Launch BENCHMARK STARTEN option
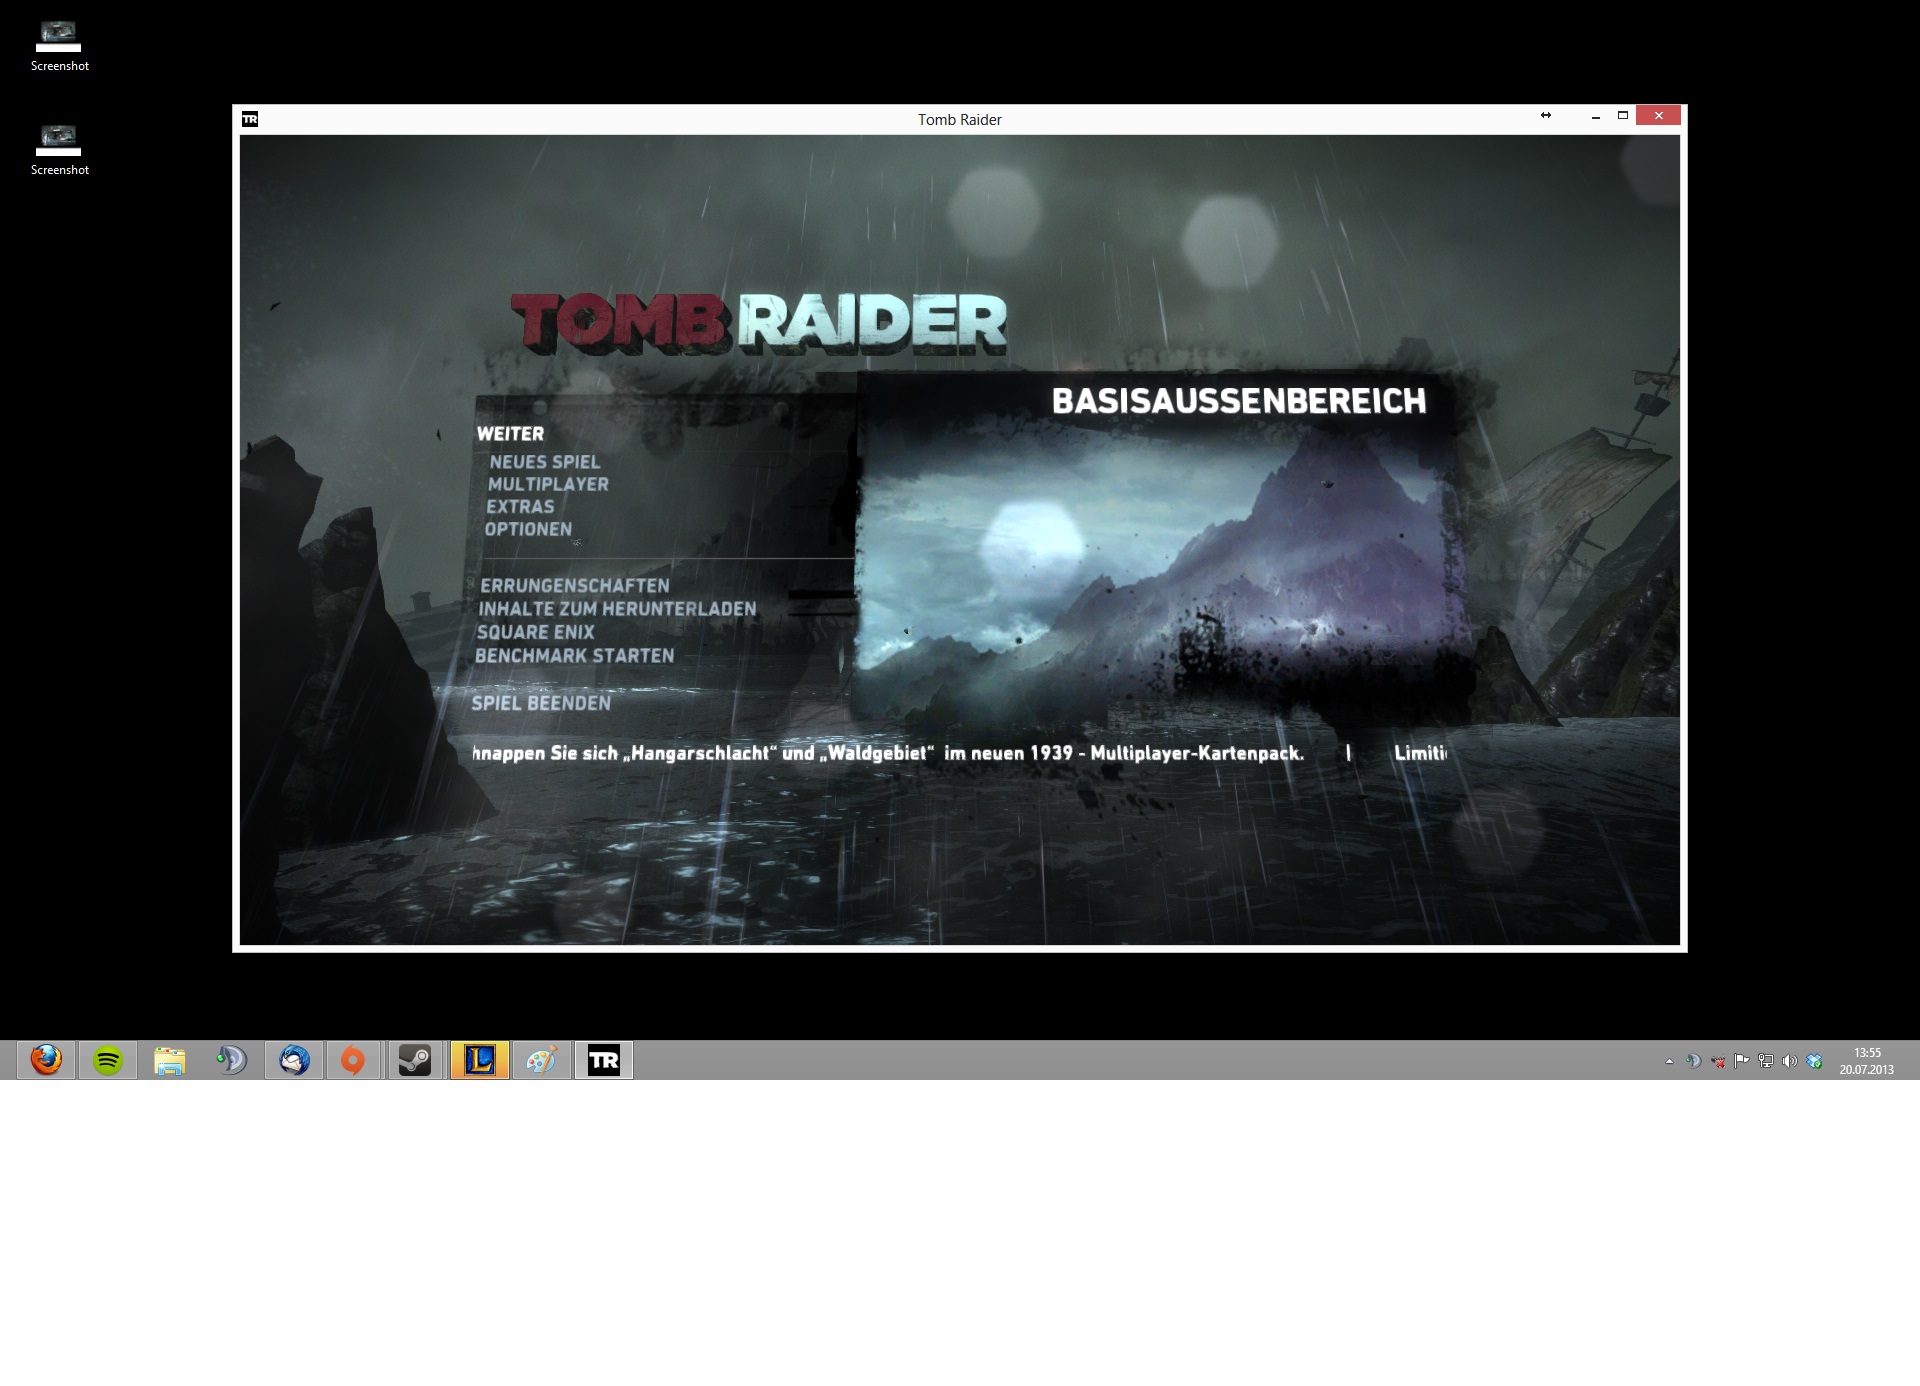Screen dimensions: 1920x1386 tap(574, 656)
